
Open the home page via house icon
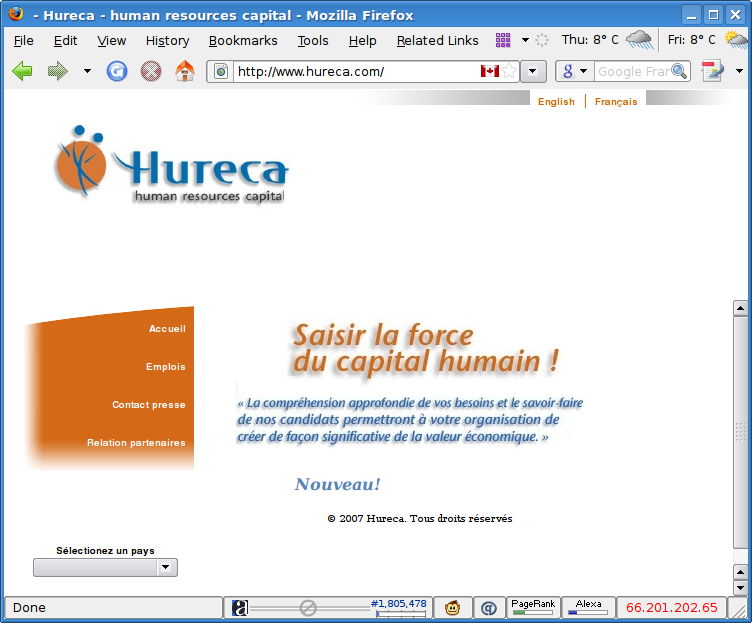(x=185, y=71)
